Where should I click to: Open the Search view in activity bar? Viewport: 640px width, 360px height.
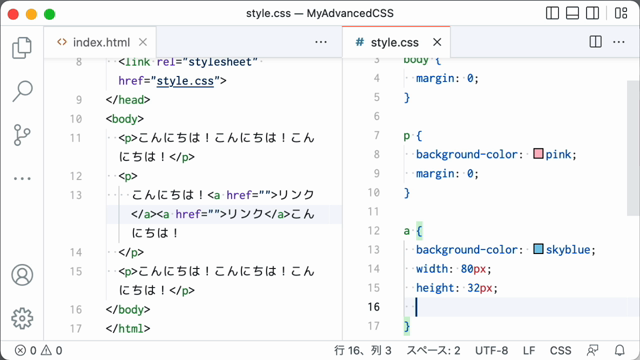pyautogui.click(x=22, y=91)
